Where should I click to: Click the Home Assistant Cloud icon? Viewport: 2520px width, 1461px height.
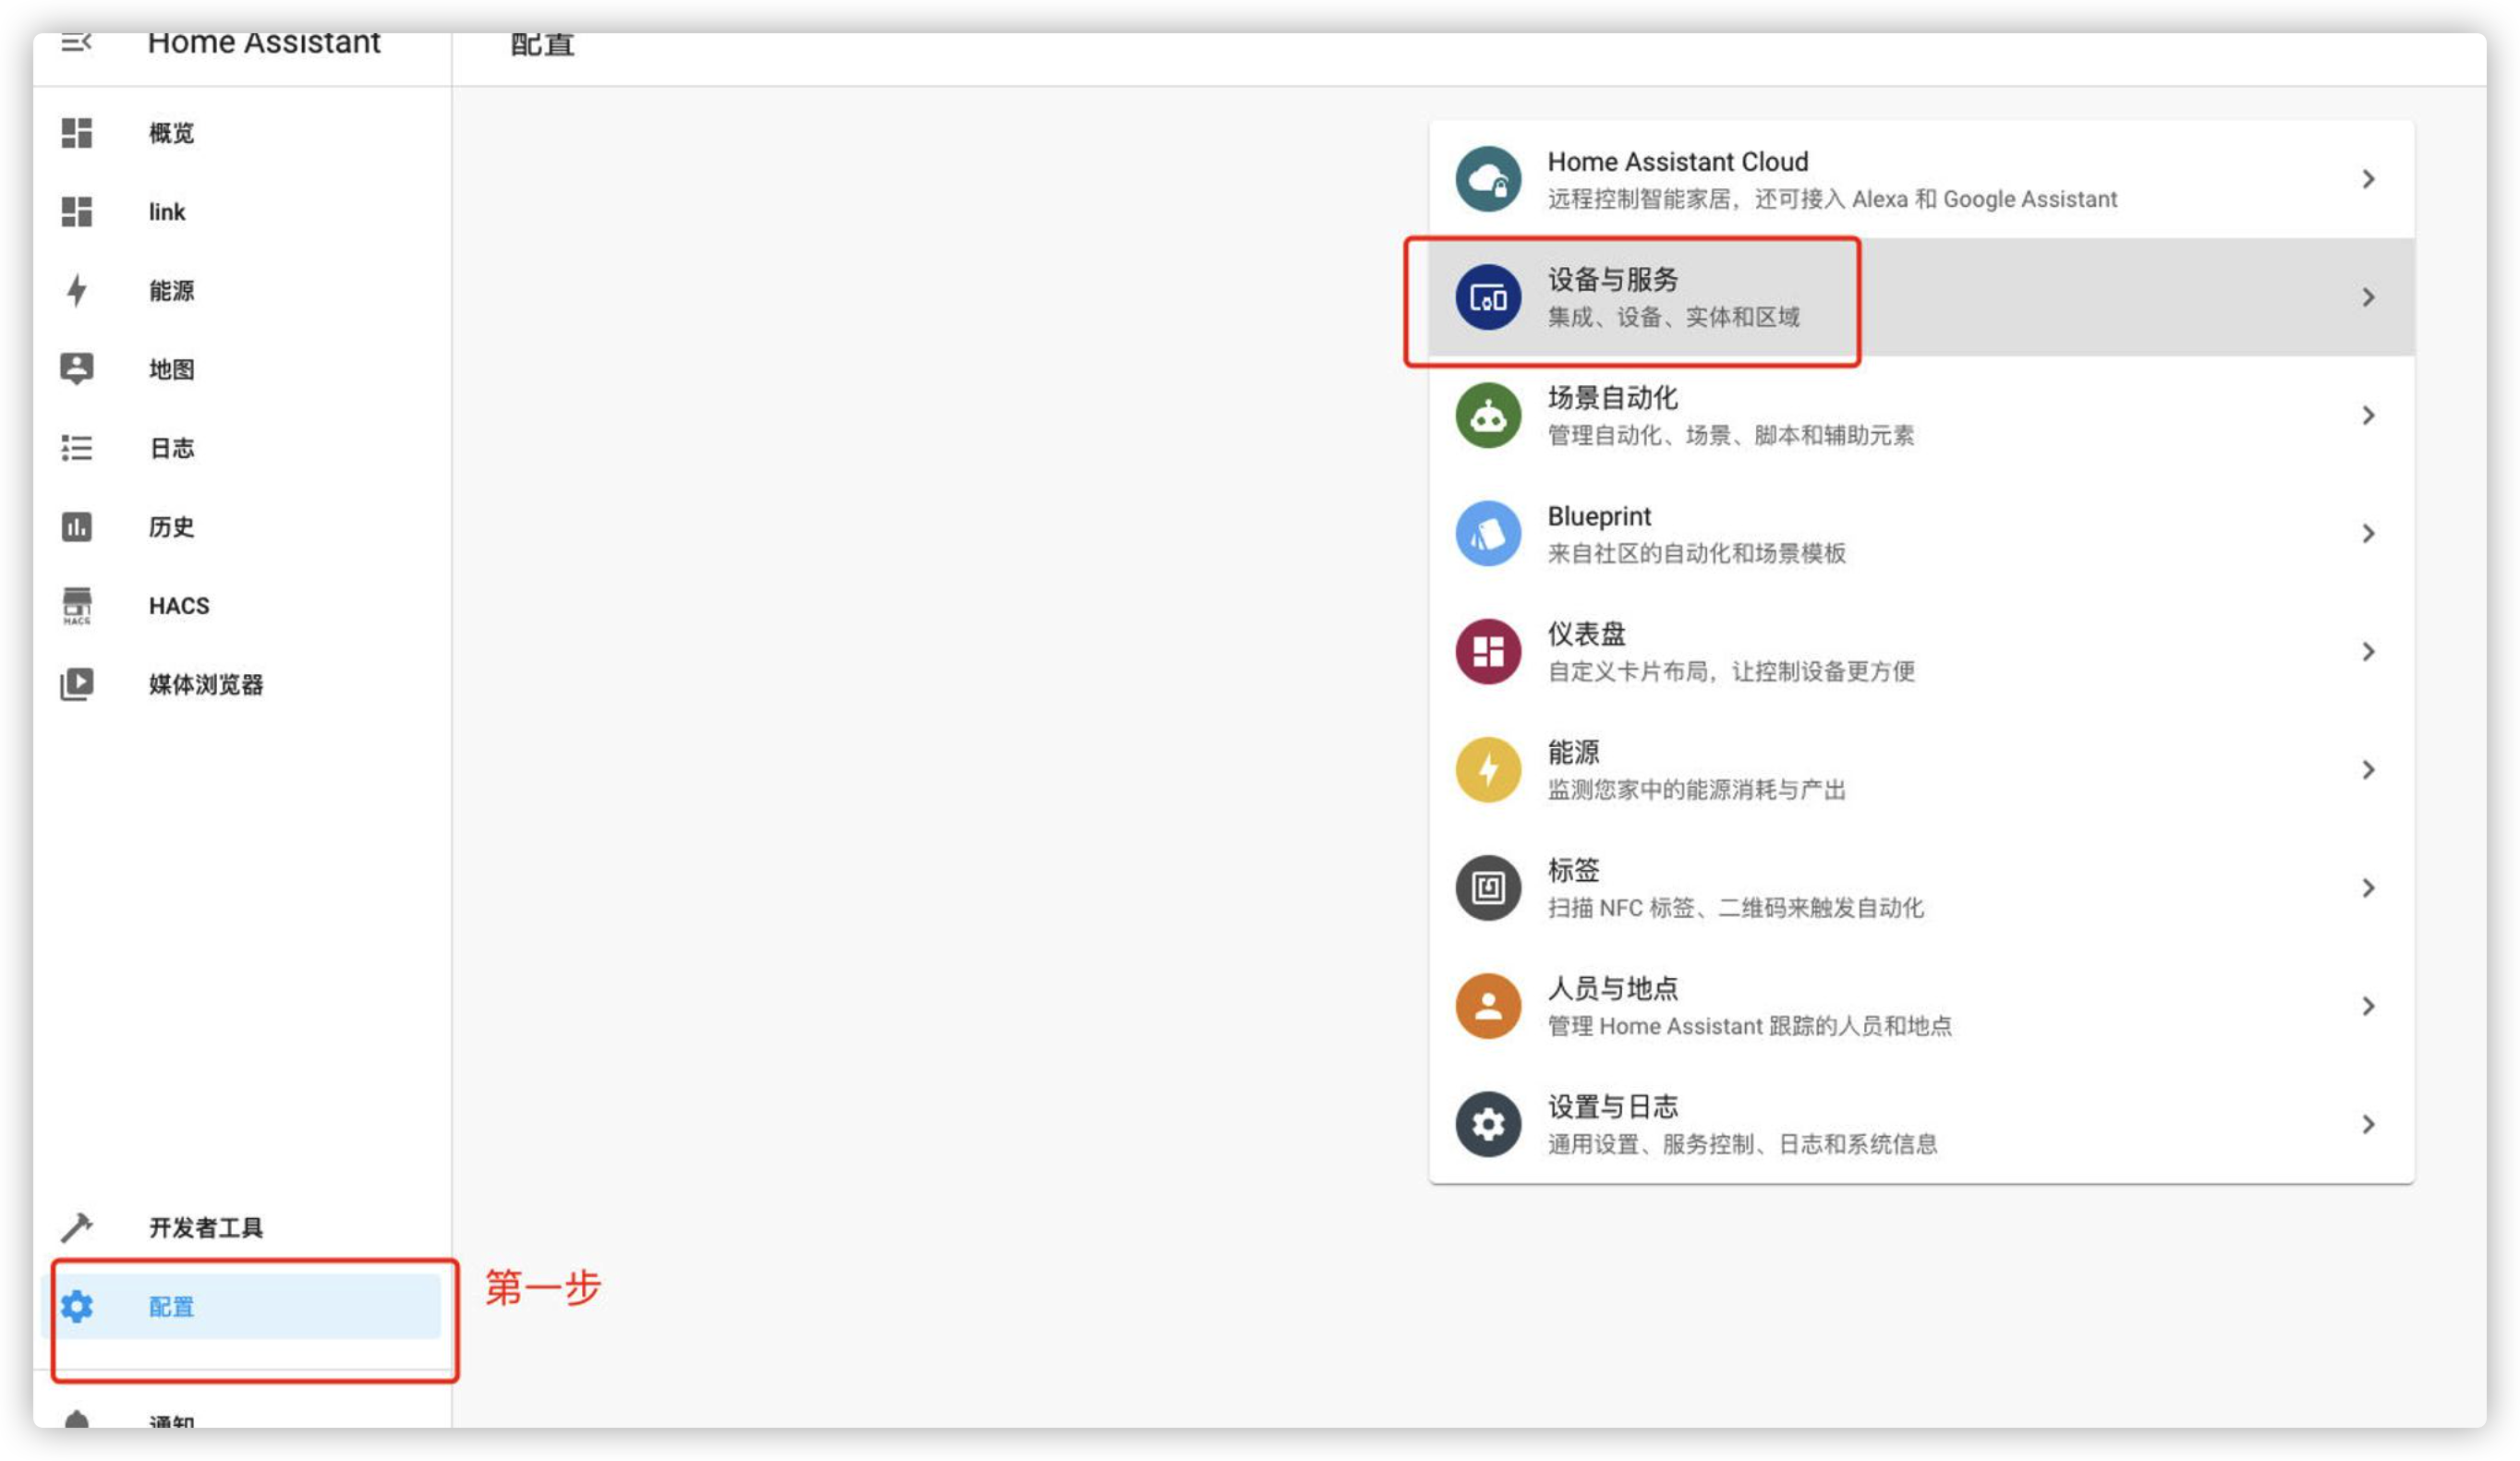point(1488,179)
